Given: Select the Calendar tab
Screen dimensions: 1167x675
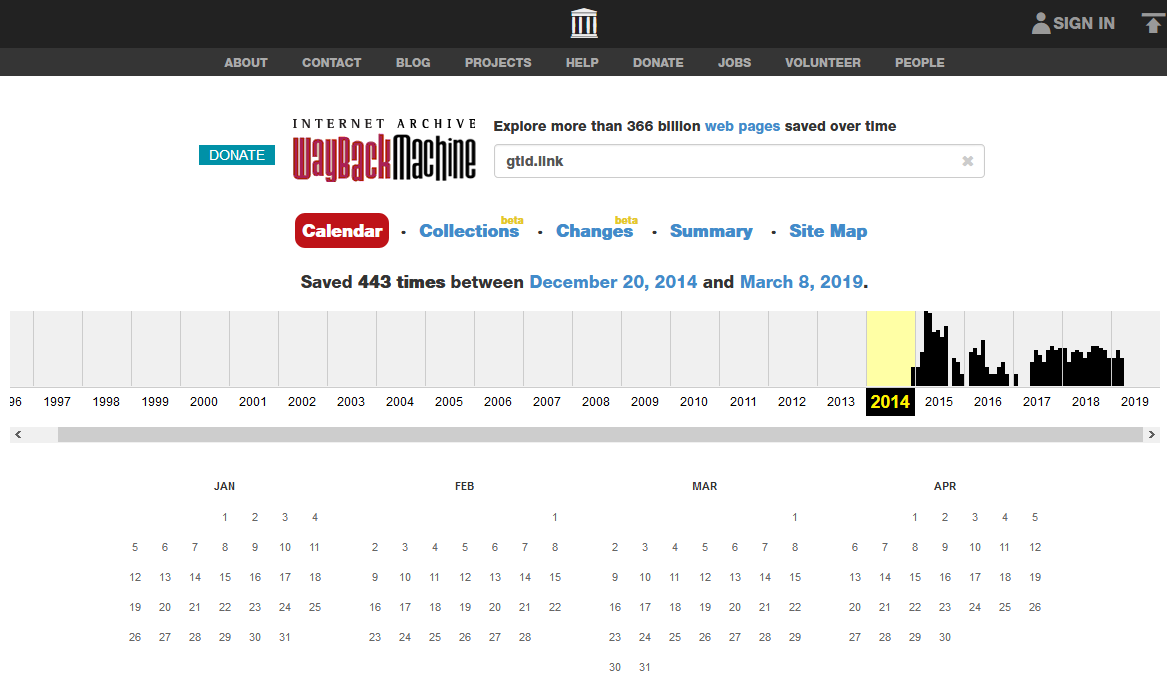Looking at the screenshot, I should (342, 231).
